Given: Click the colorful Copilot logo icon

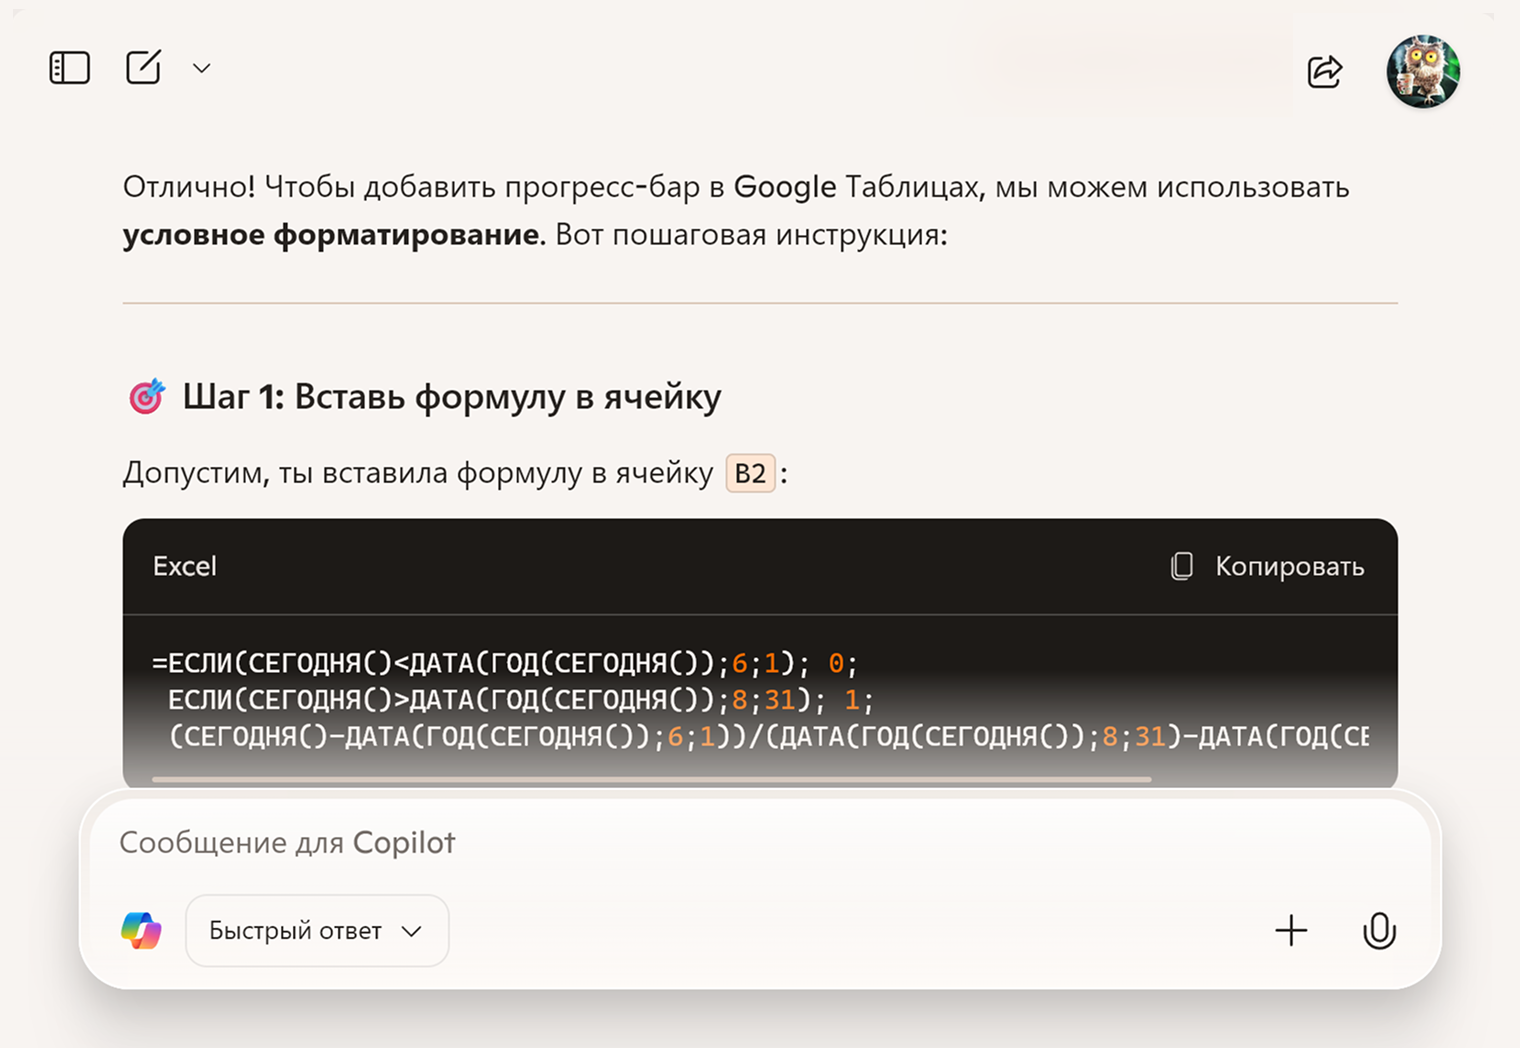Looking at the screenshot, I should pyautogui.click(x=141, y=931).
